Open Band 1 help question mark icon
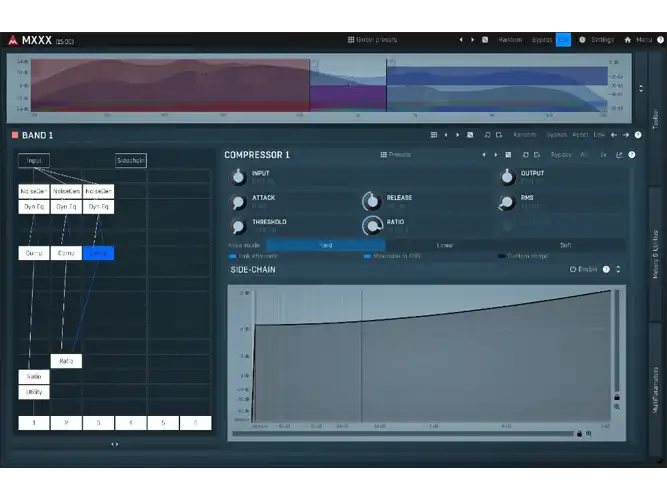667x500 pixels. coord(638,135)
